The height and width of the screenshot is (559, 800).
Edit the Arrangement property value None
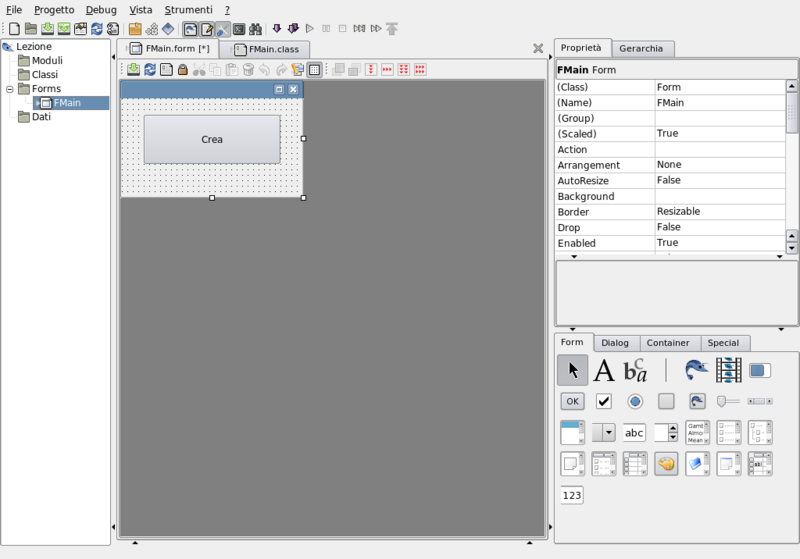719,164
